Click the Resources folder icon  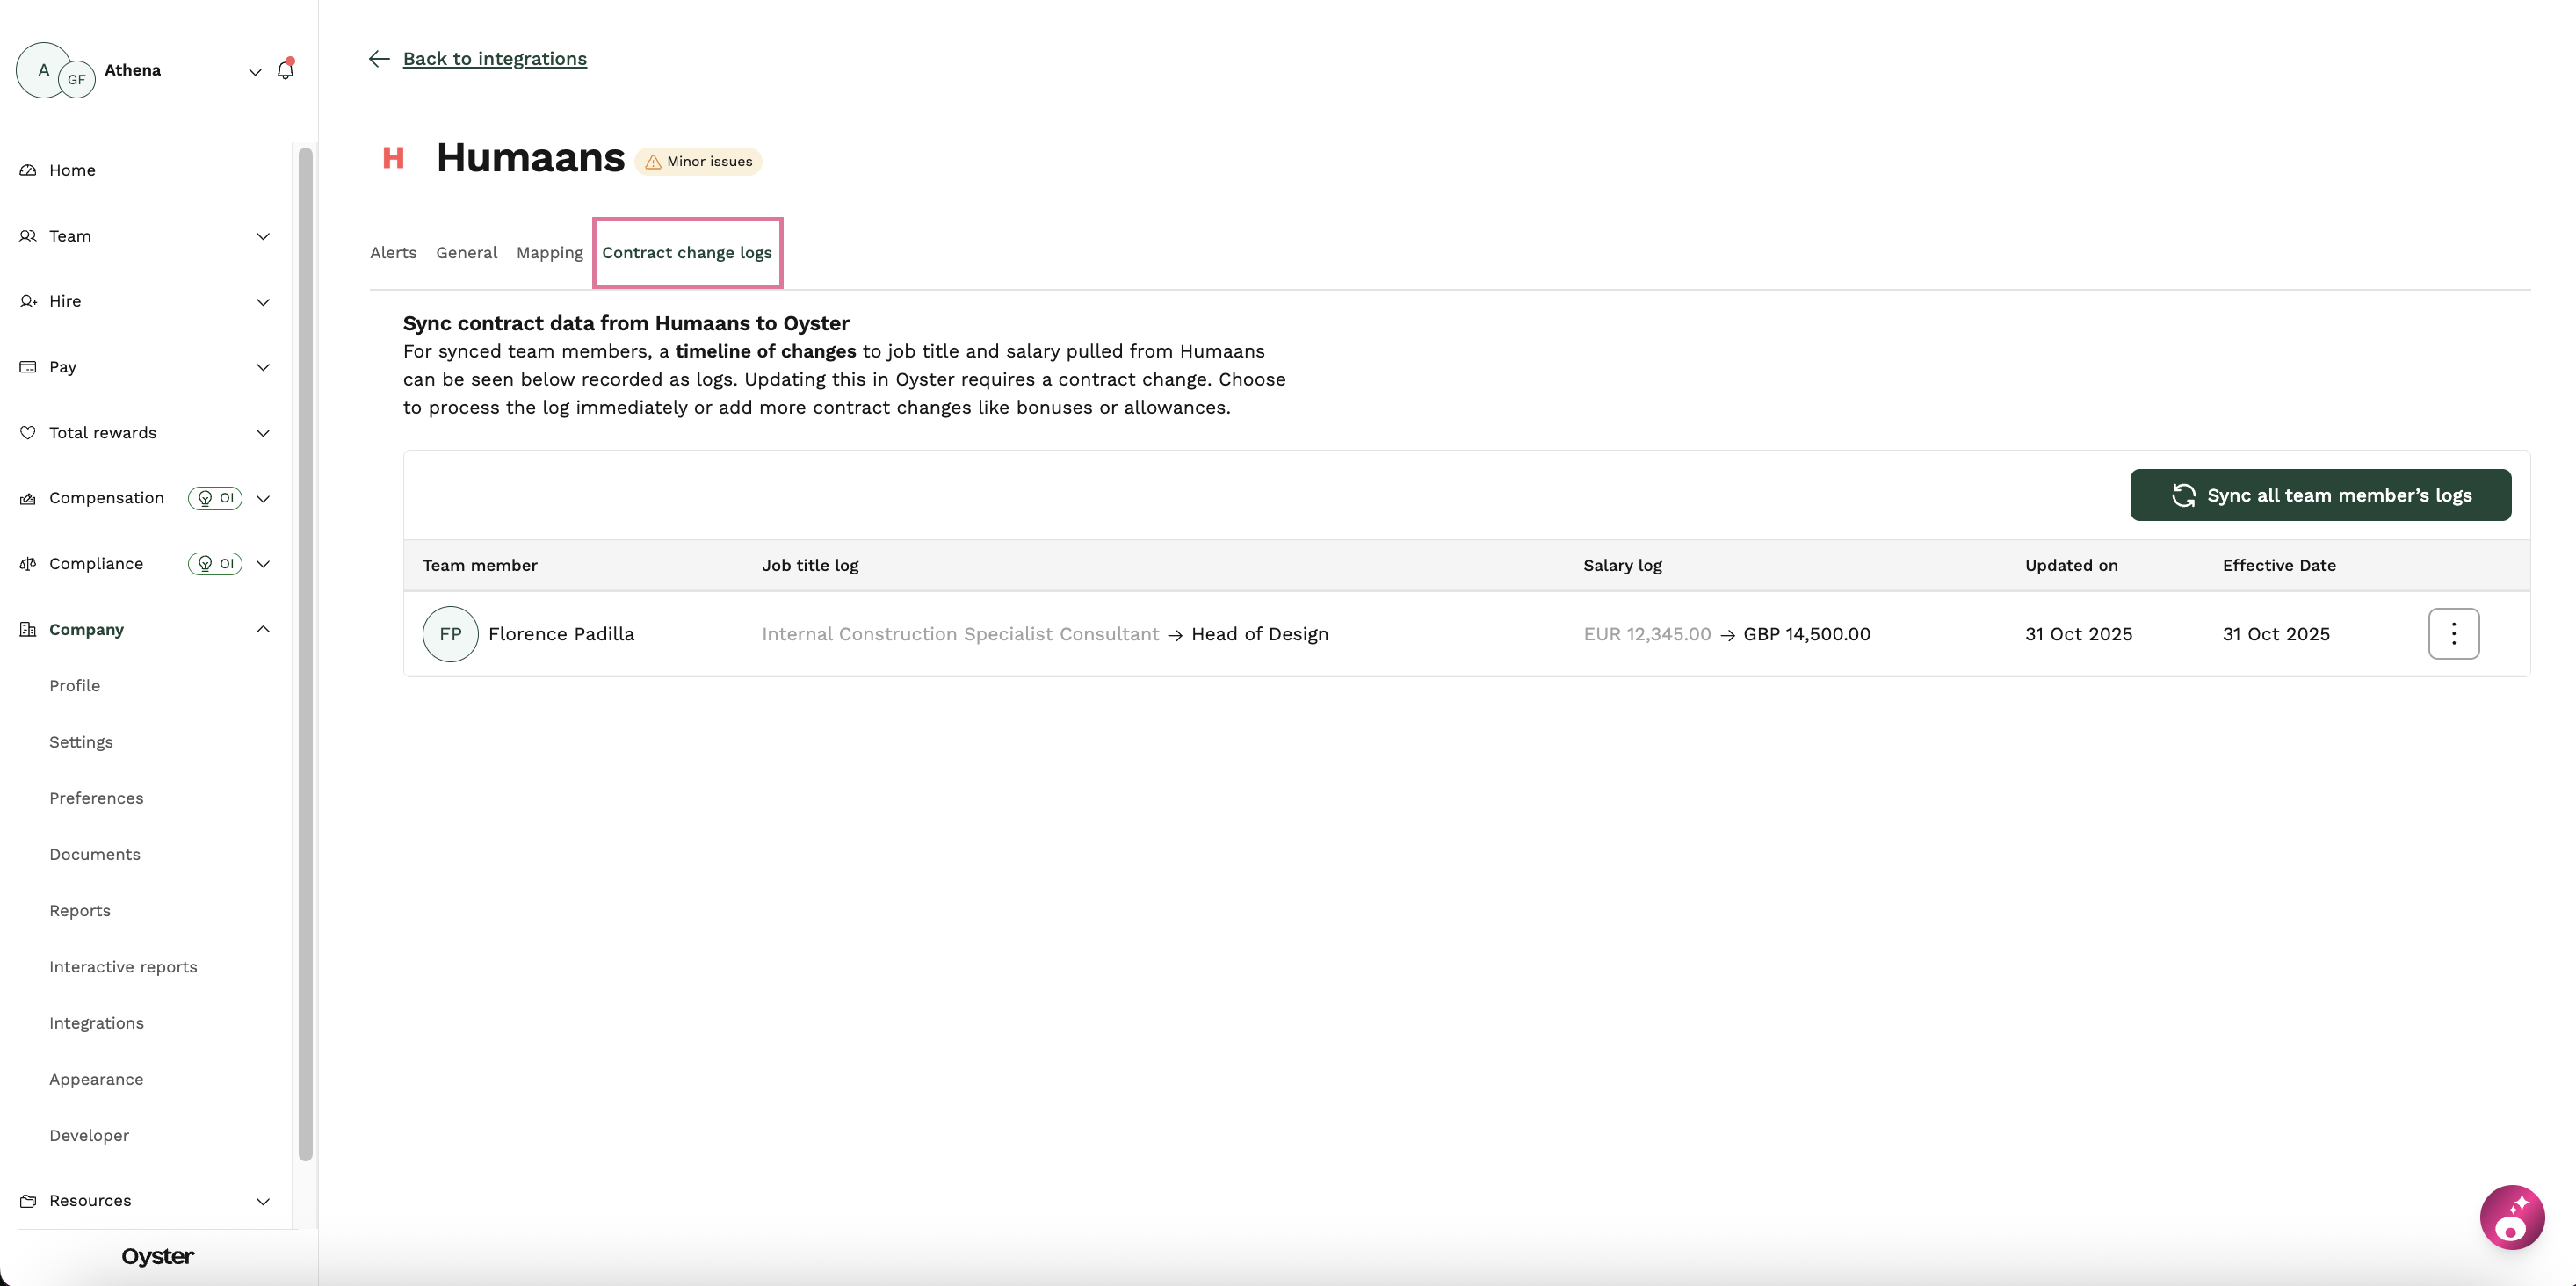[x=28, y=1200]
